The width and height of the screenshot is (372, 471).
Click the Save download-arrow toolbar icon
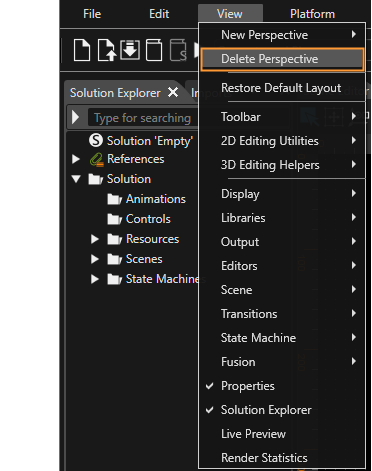pyautogui.click(x=130, y=50)
